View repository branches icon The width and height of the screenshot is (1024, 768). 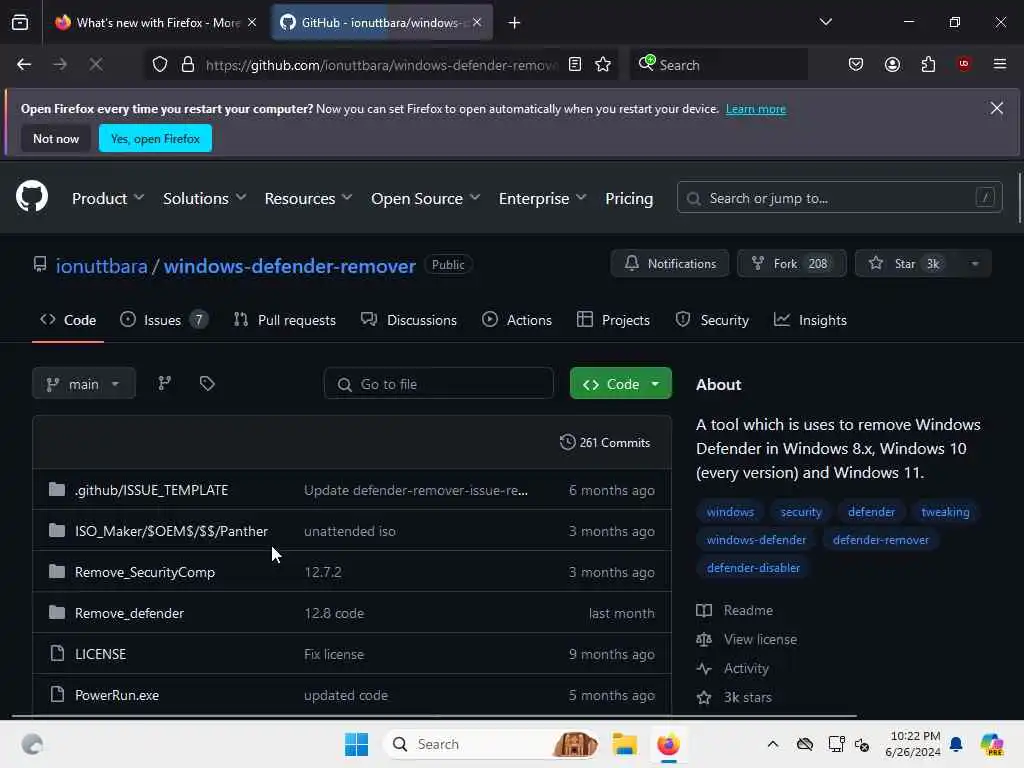coord(165,383)
